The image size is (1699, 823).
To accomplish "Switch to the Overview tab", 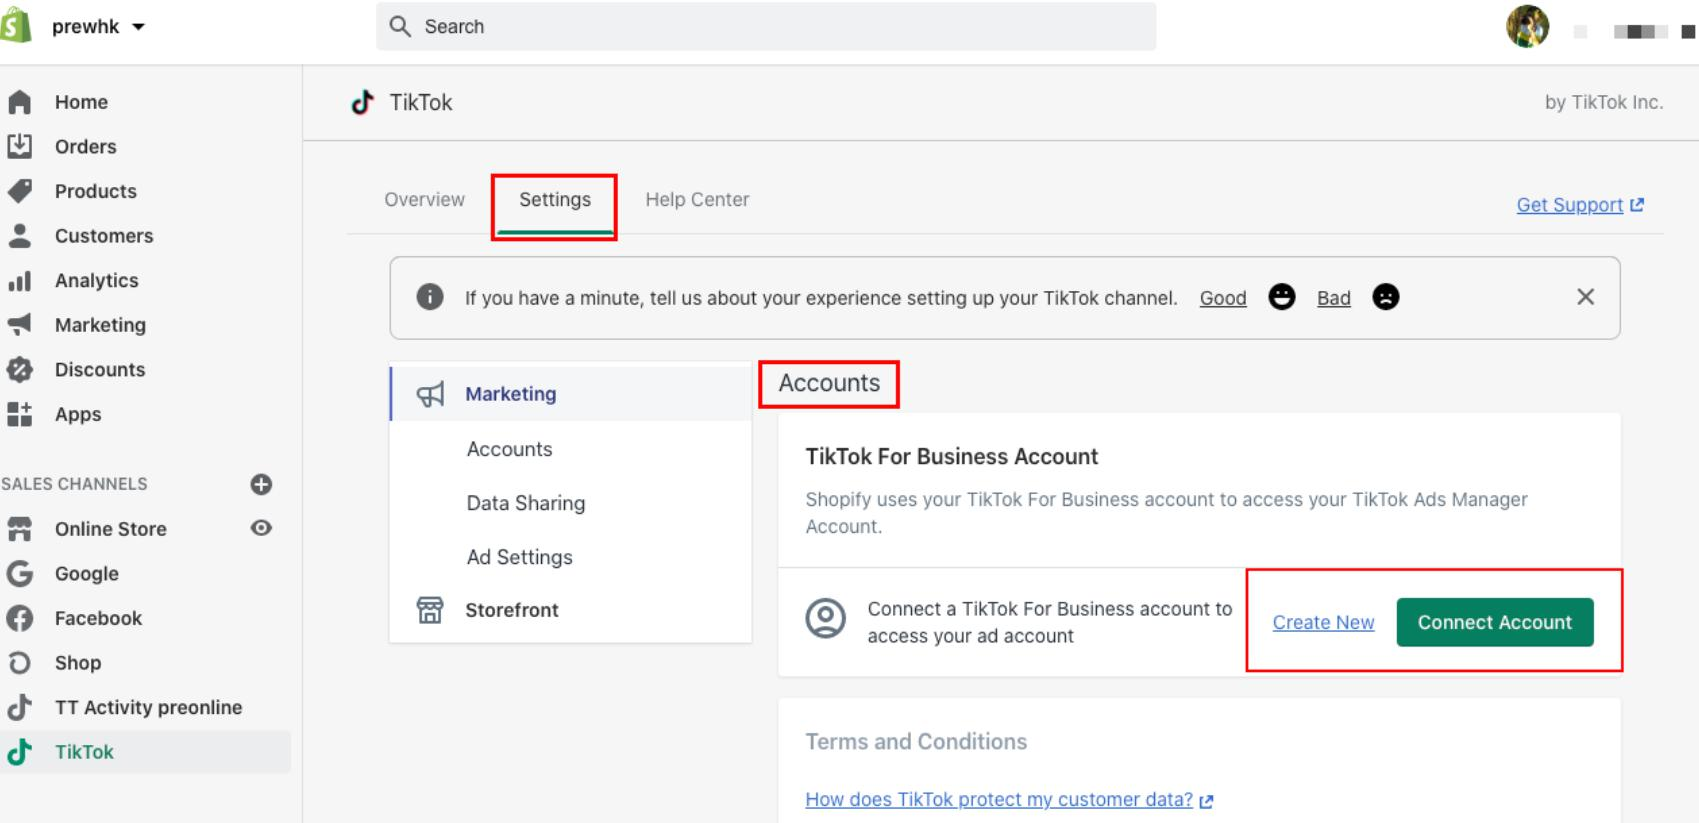I will point(424,200).
